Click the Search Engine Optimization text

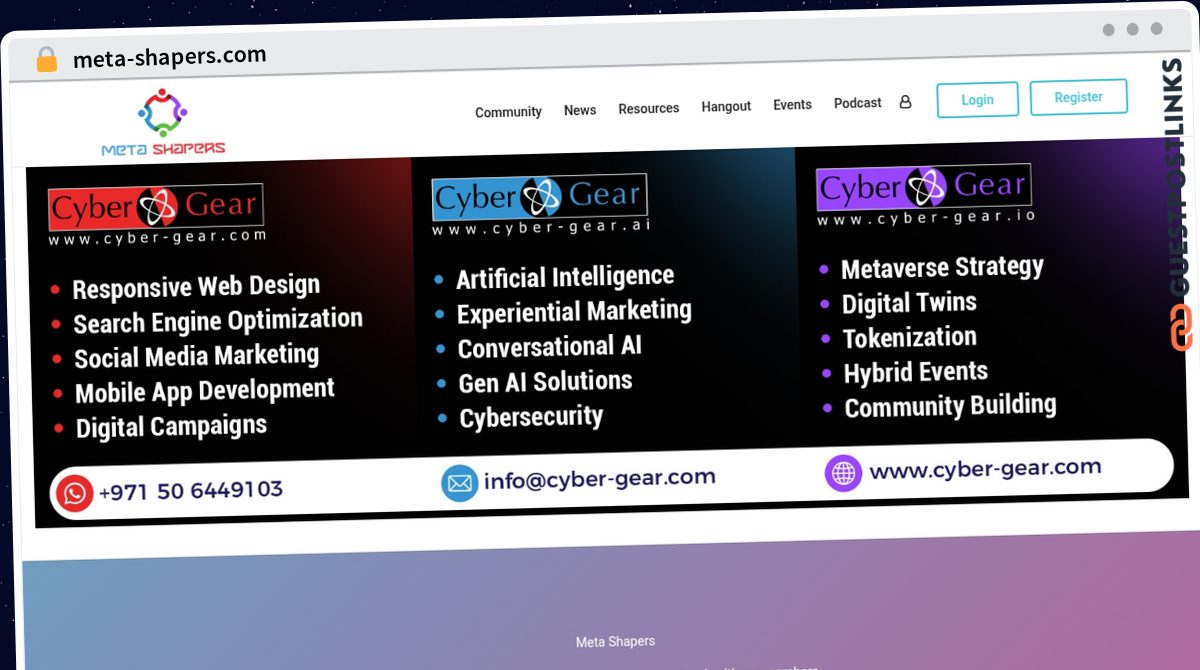coord(218,322)
